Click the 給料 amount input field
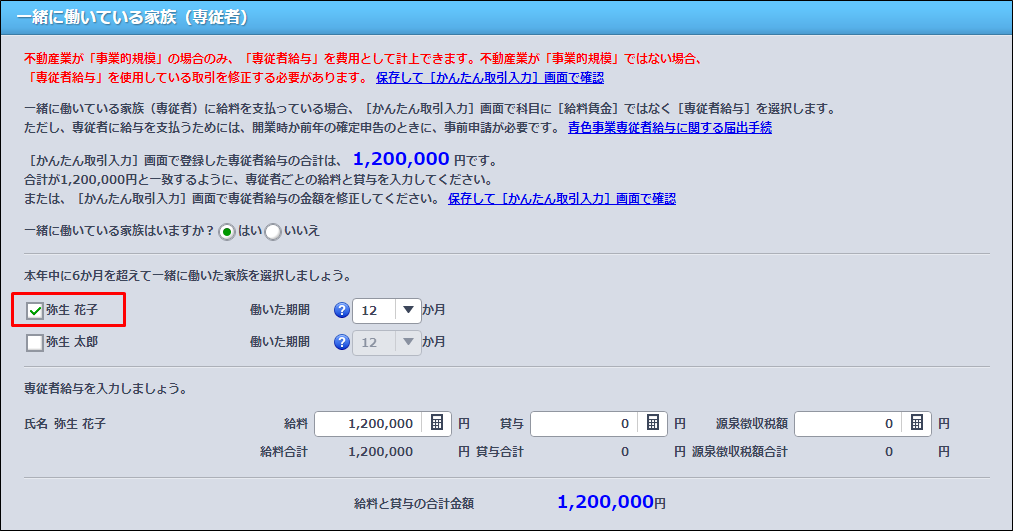1013x531 pixels. (x=367, y=423)
